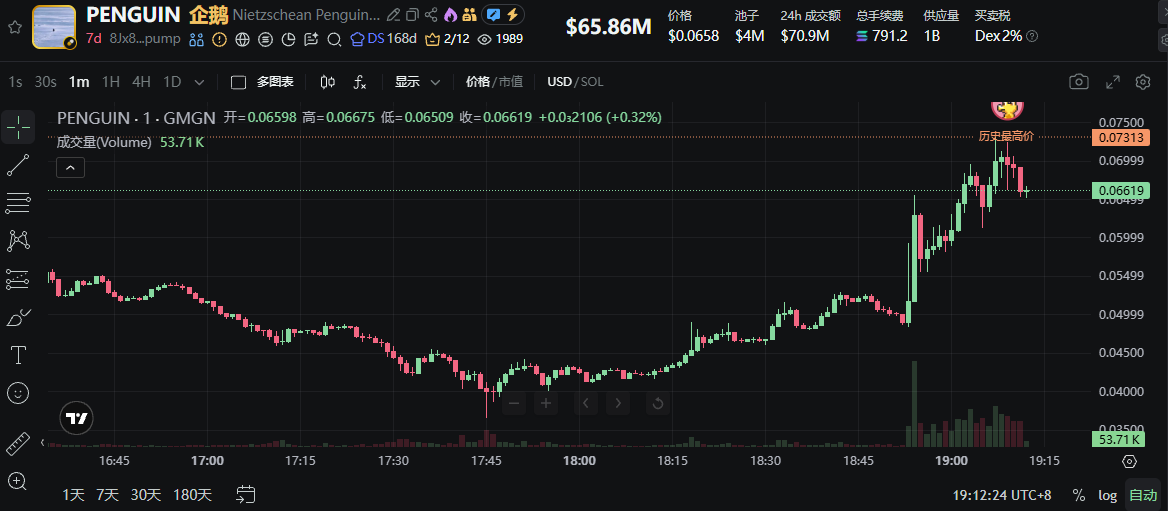1168x511 pixels.
Task: Click the DS 168d chef hat badge
Action: [x=384, y=39]
